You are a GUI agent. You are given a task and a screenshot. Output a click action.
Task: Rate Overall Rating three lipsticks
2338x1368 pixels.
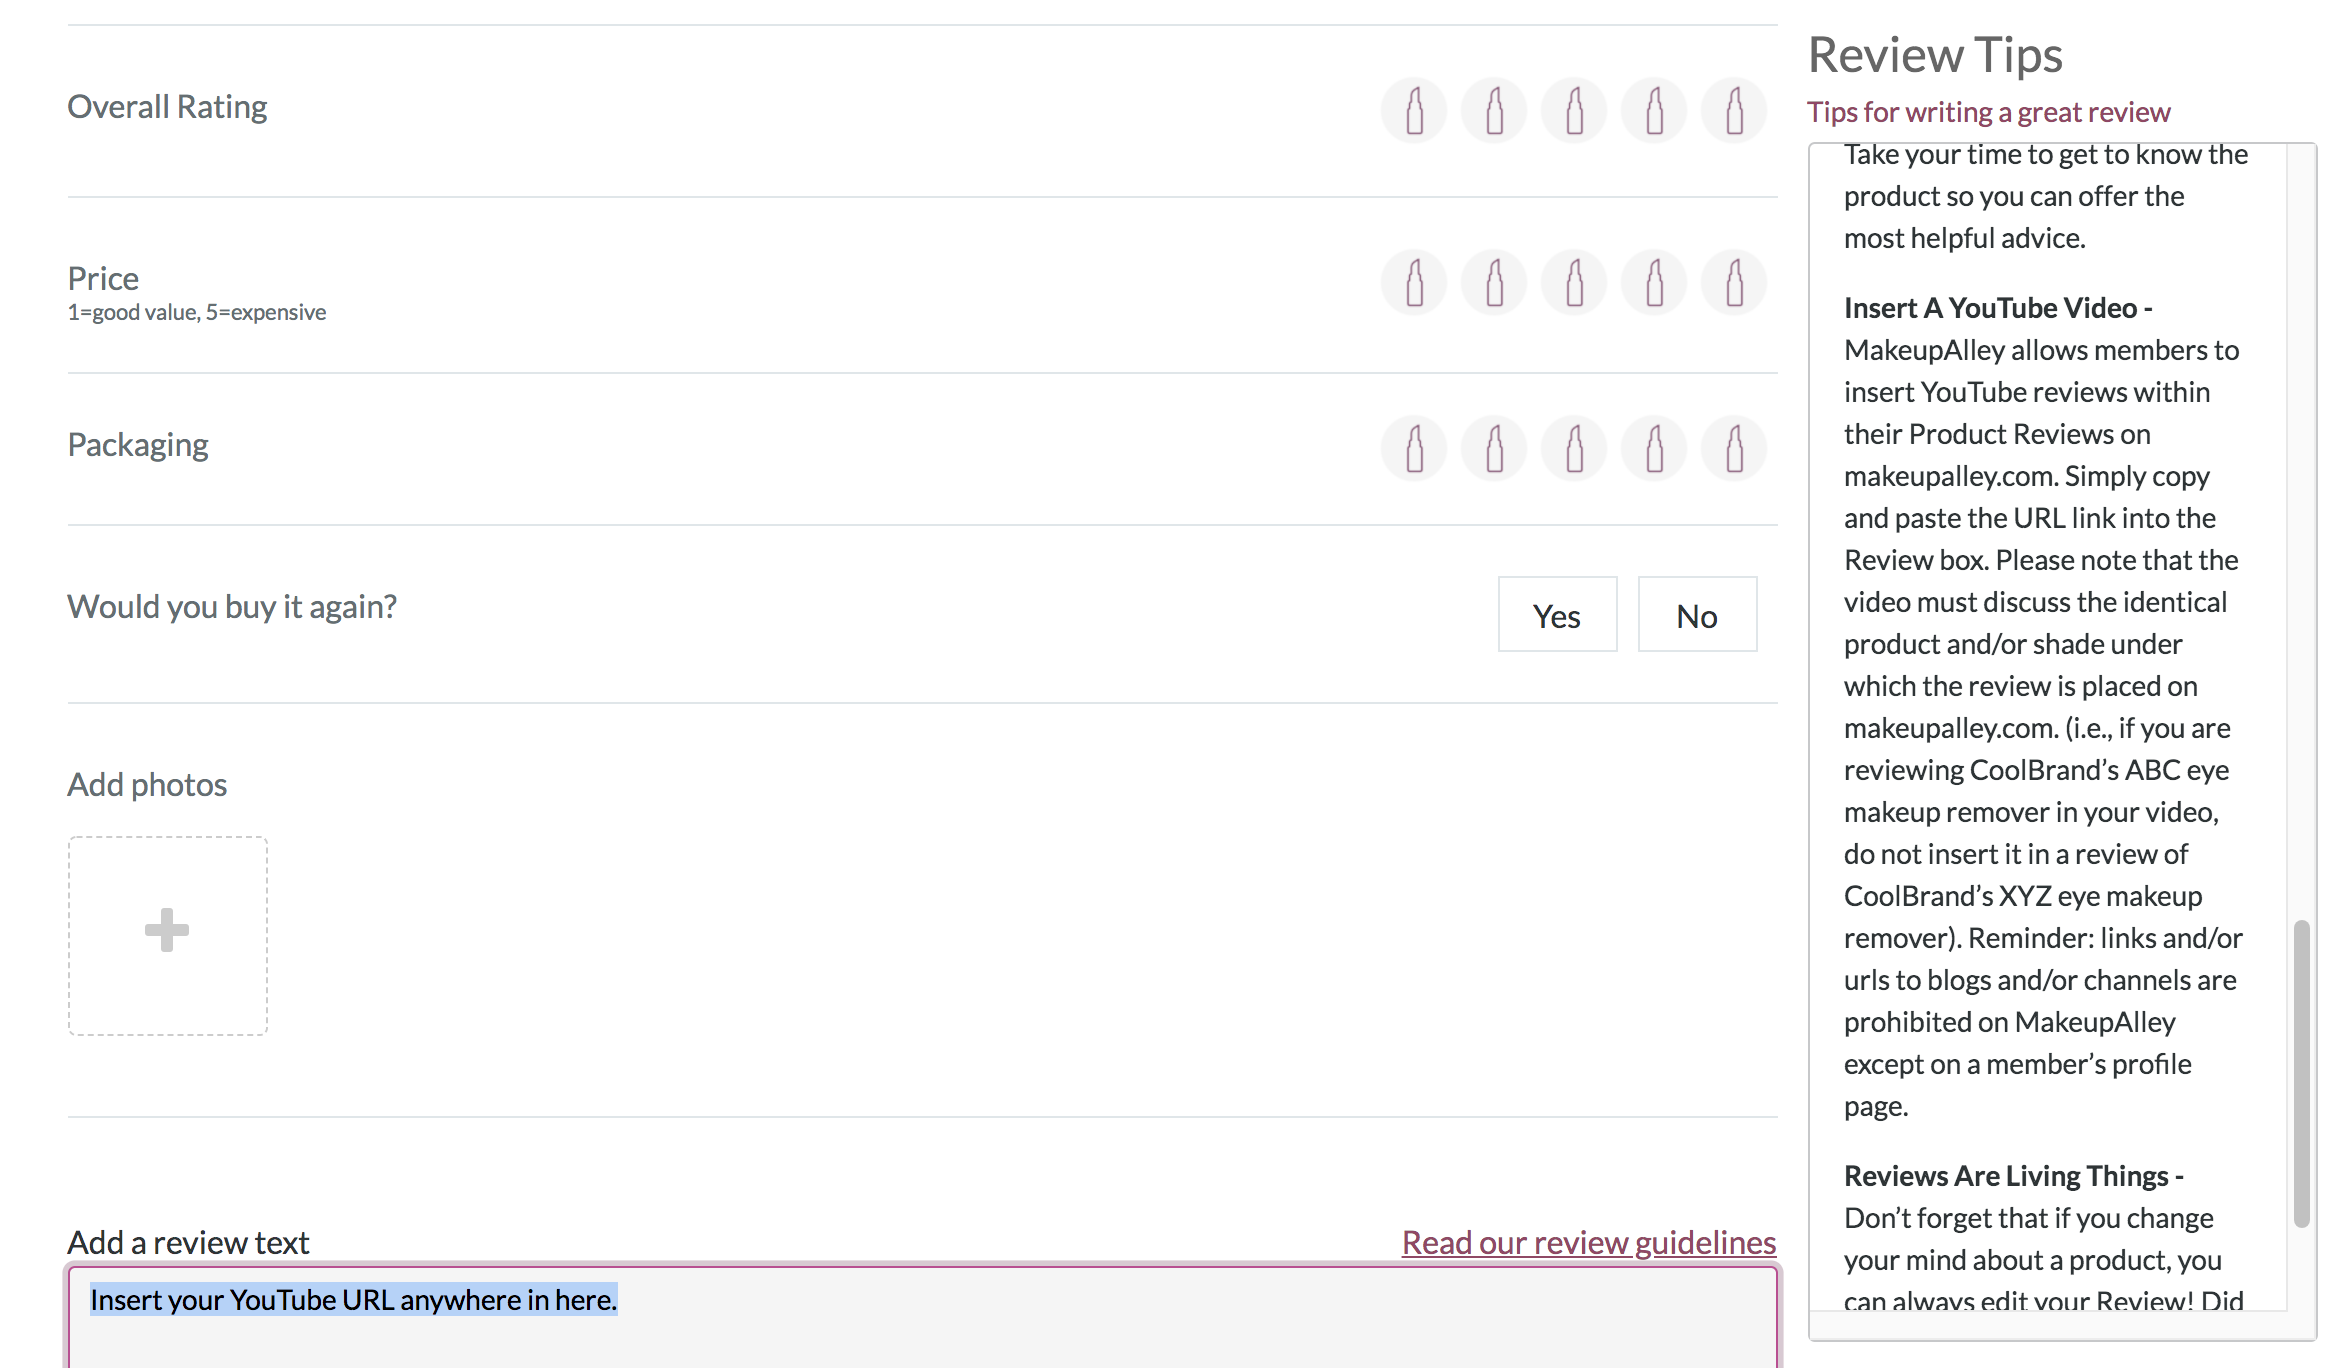coord(1574,110)
